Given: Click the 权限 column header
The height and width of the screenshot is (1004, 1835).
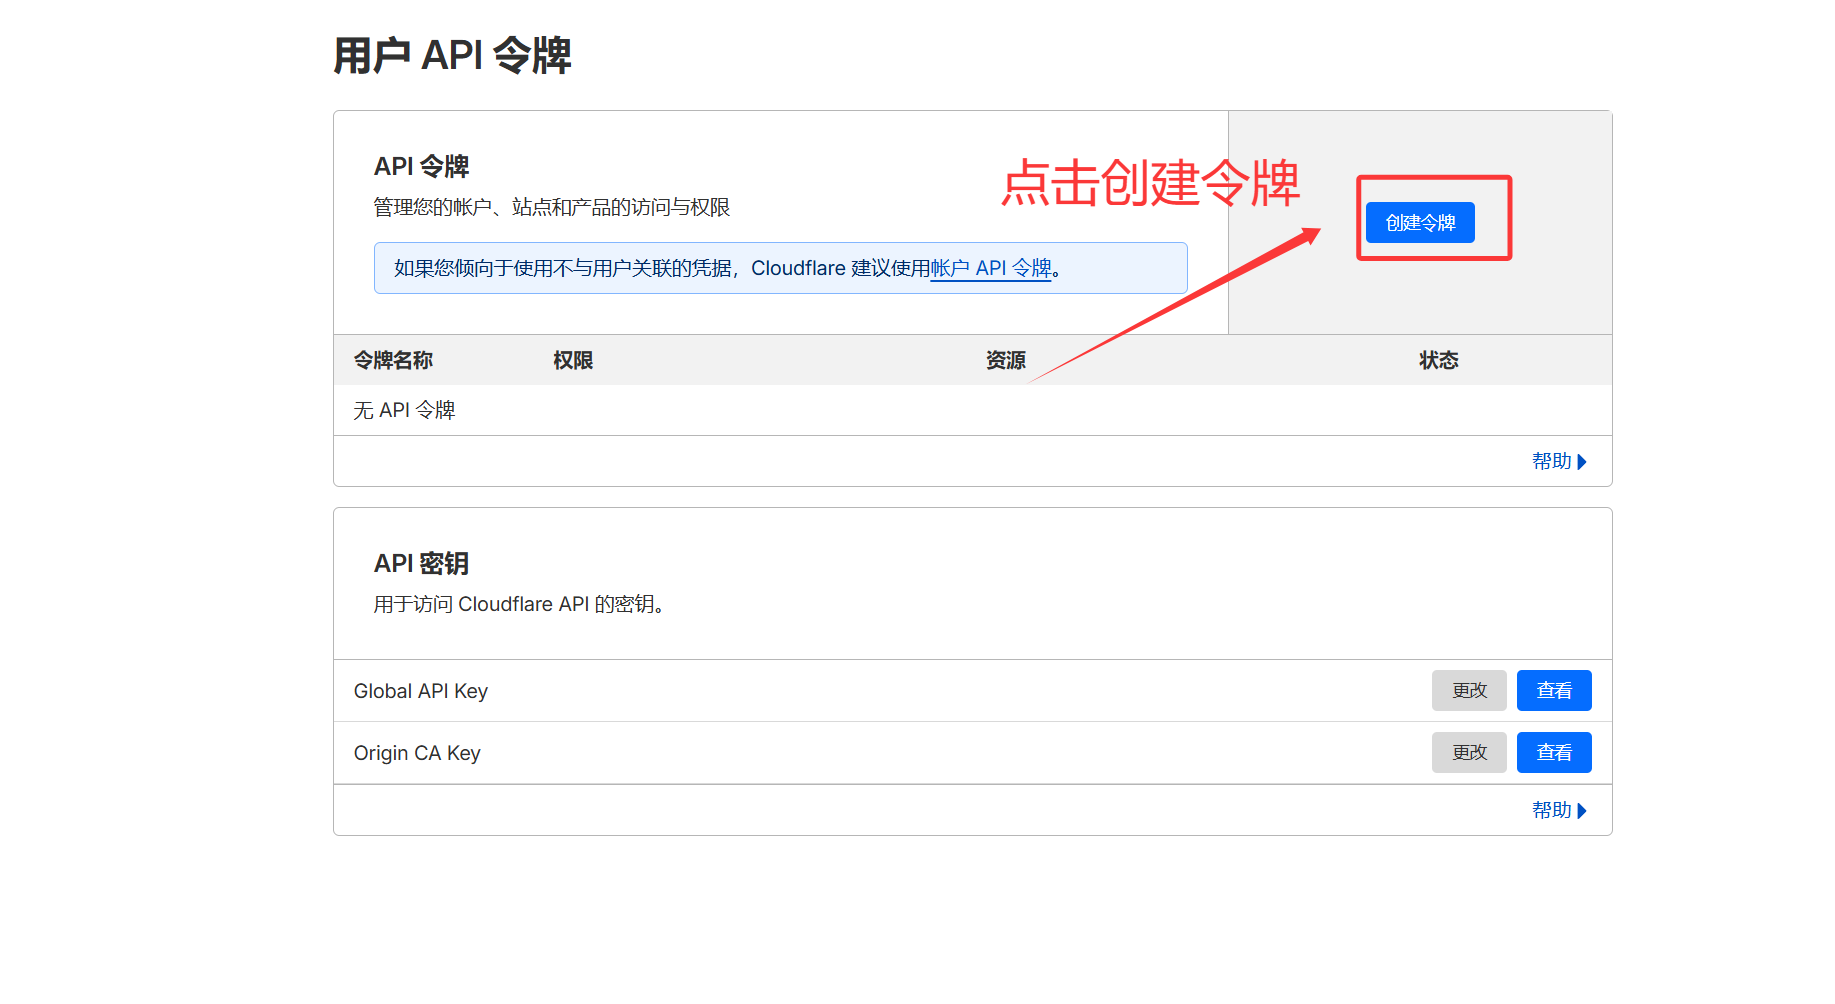Looking at the screenshot, I should [x=573, y=360].
